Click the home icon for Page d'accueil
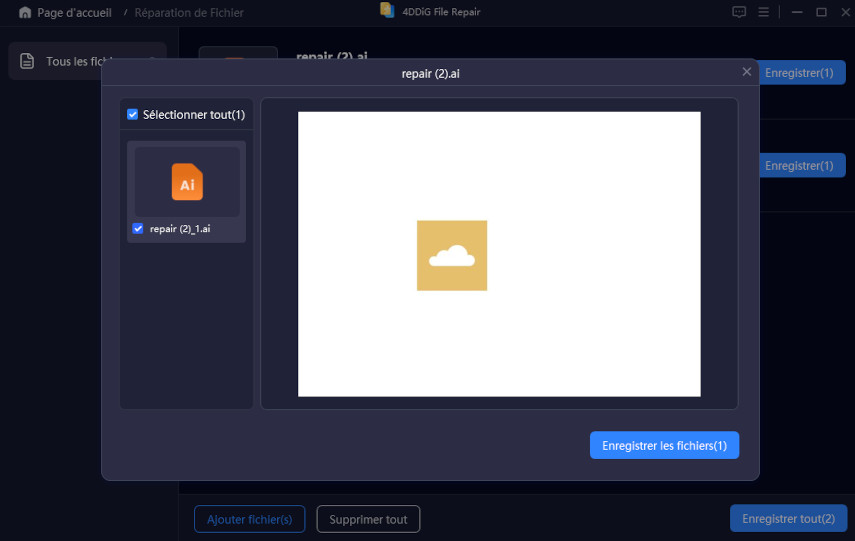 (25, 13)
